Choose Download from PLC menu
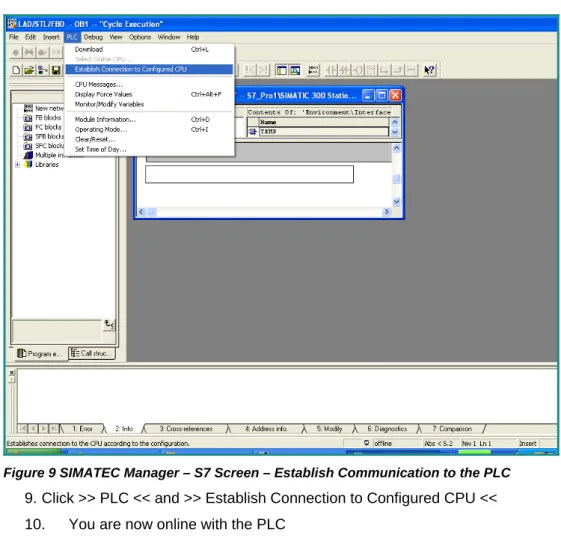 pyautogui.click(x=149, y=49)
